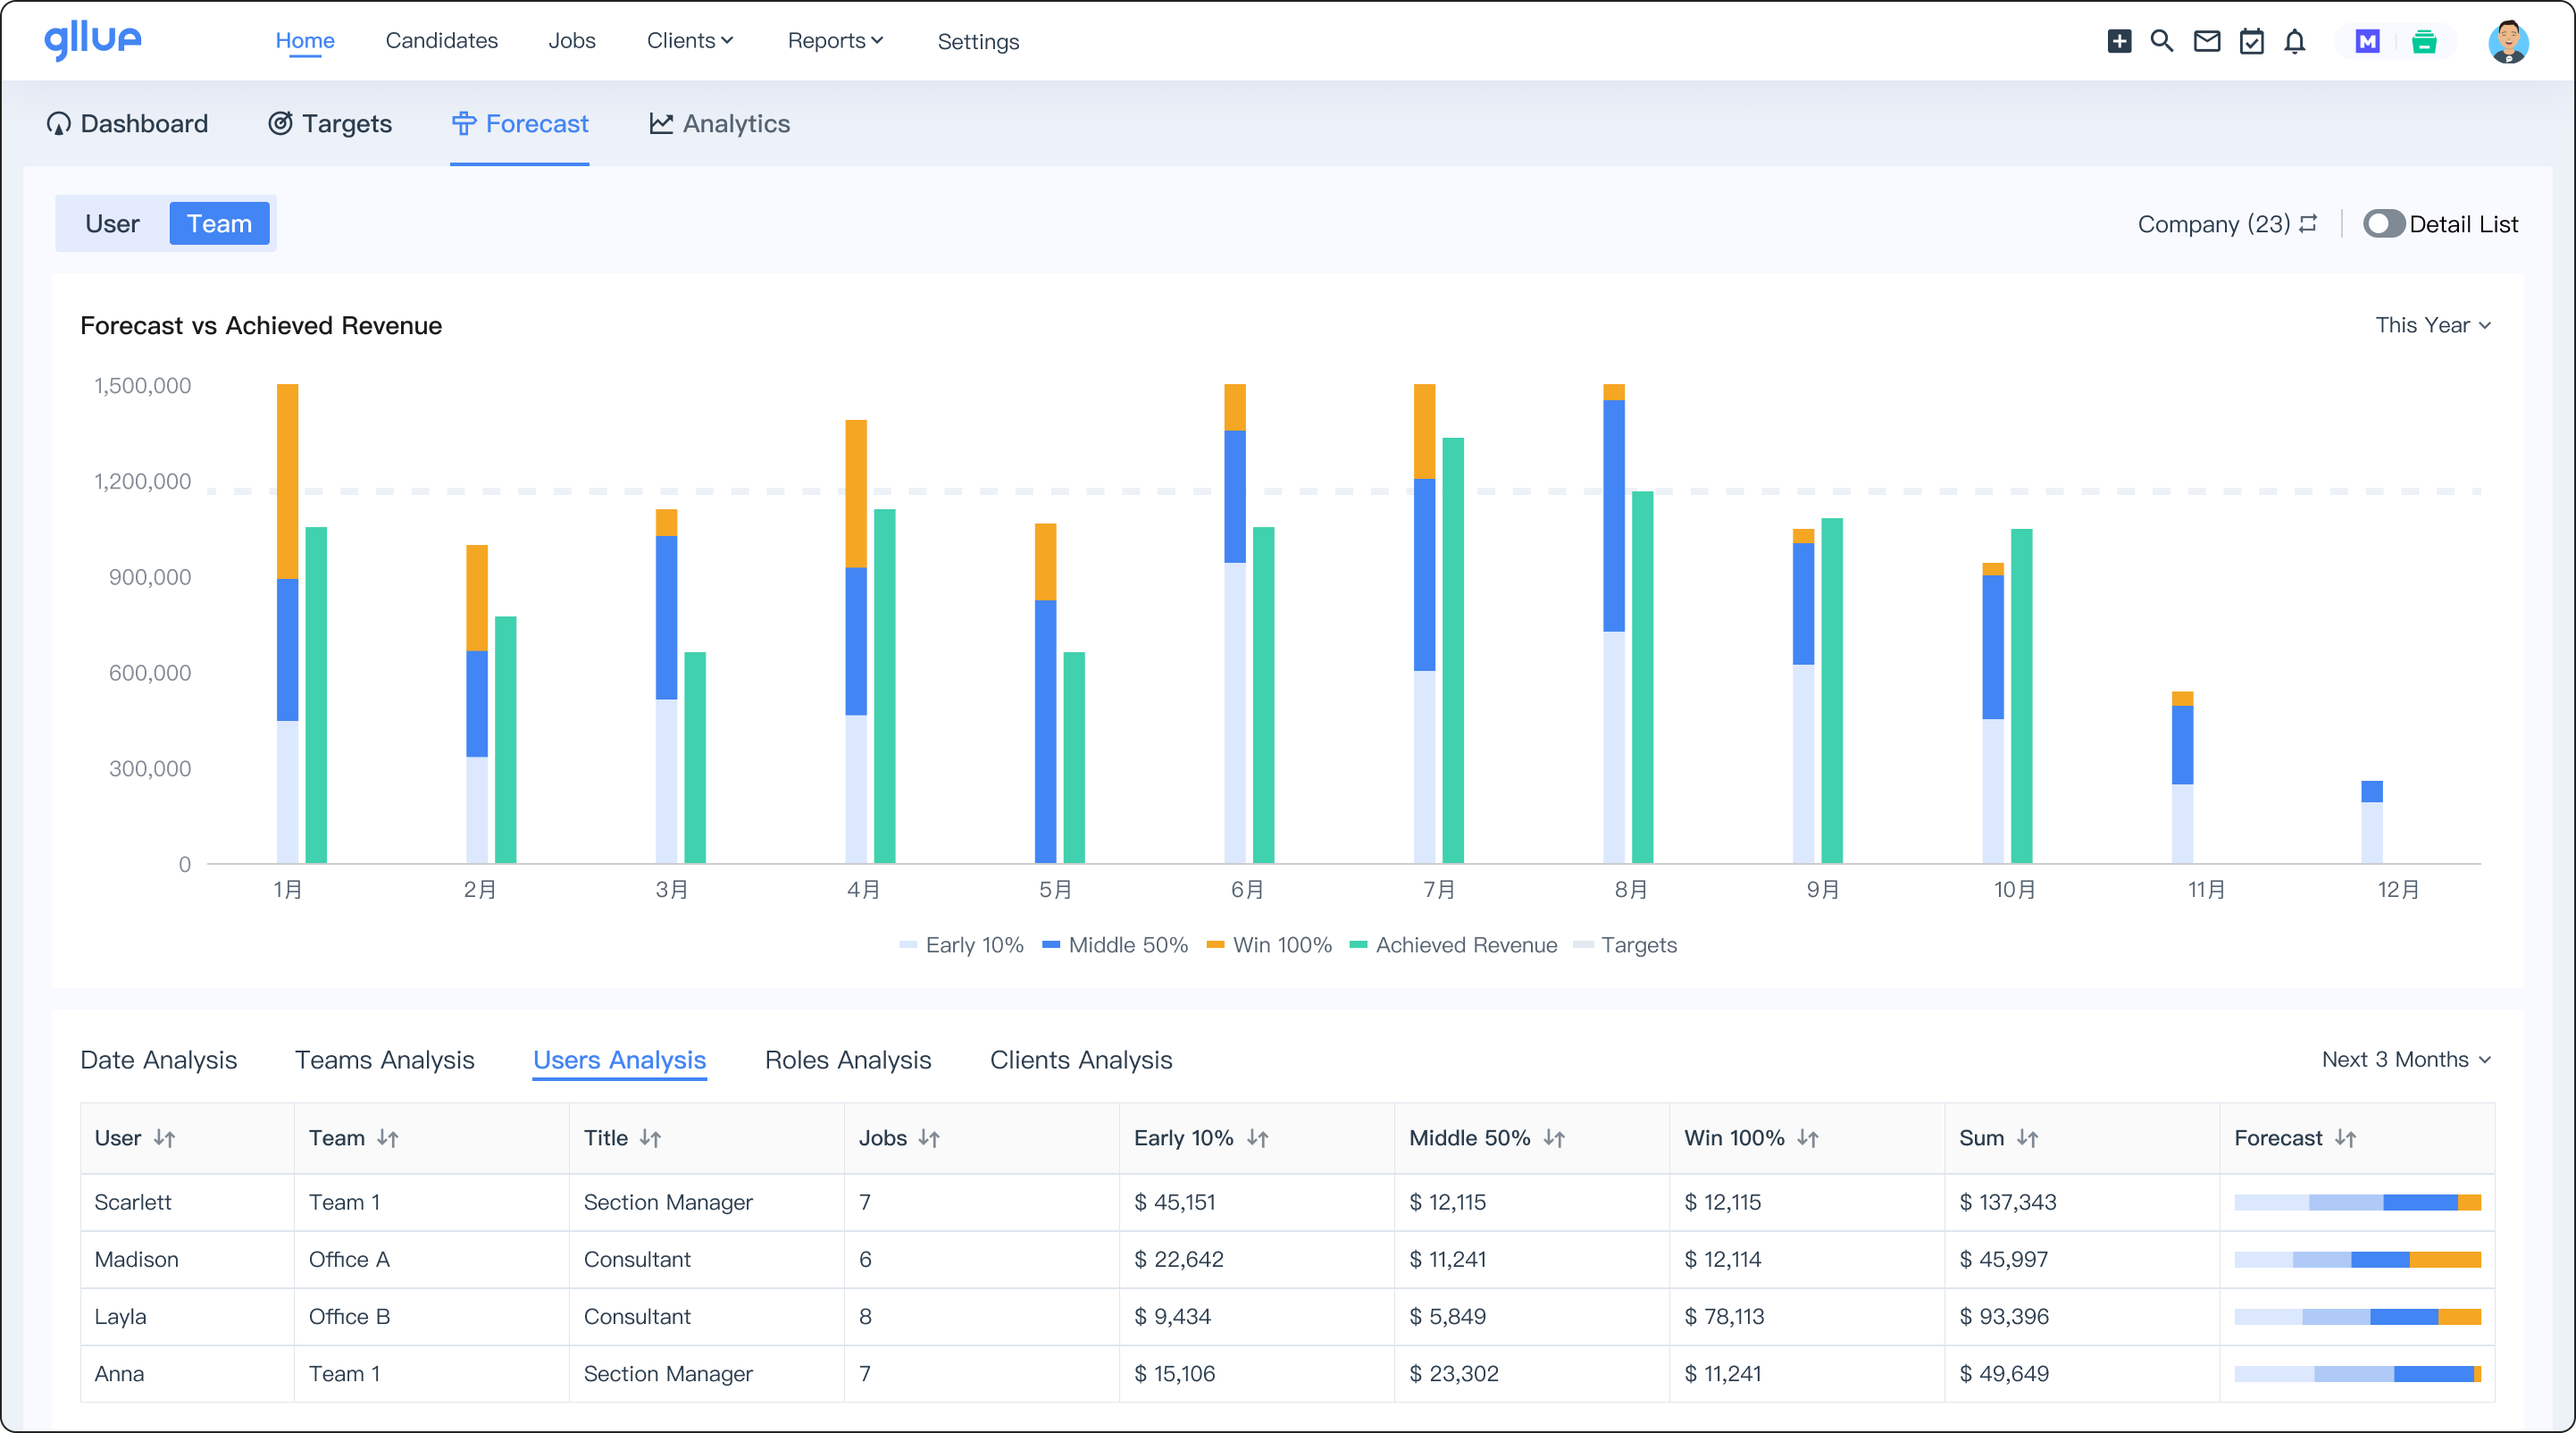The image size is (2576, 1433).
Task: Click the purple M app icon
Action: [x=2366, y=41]
